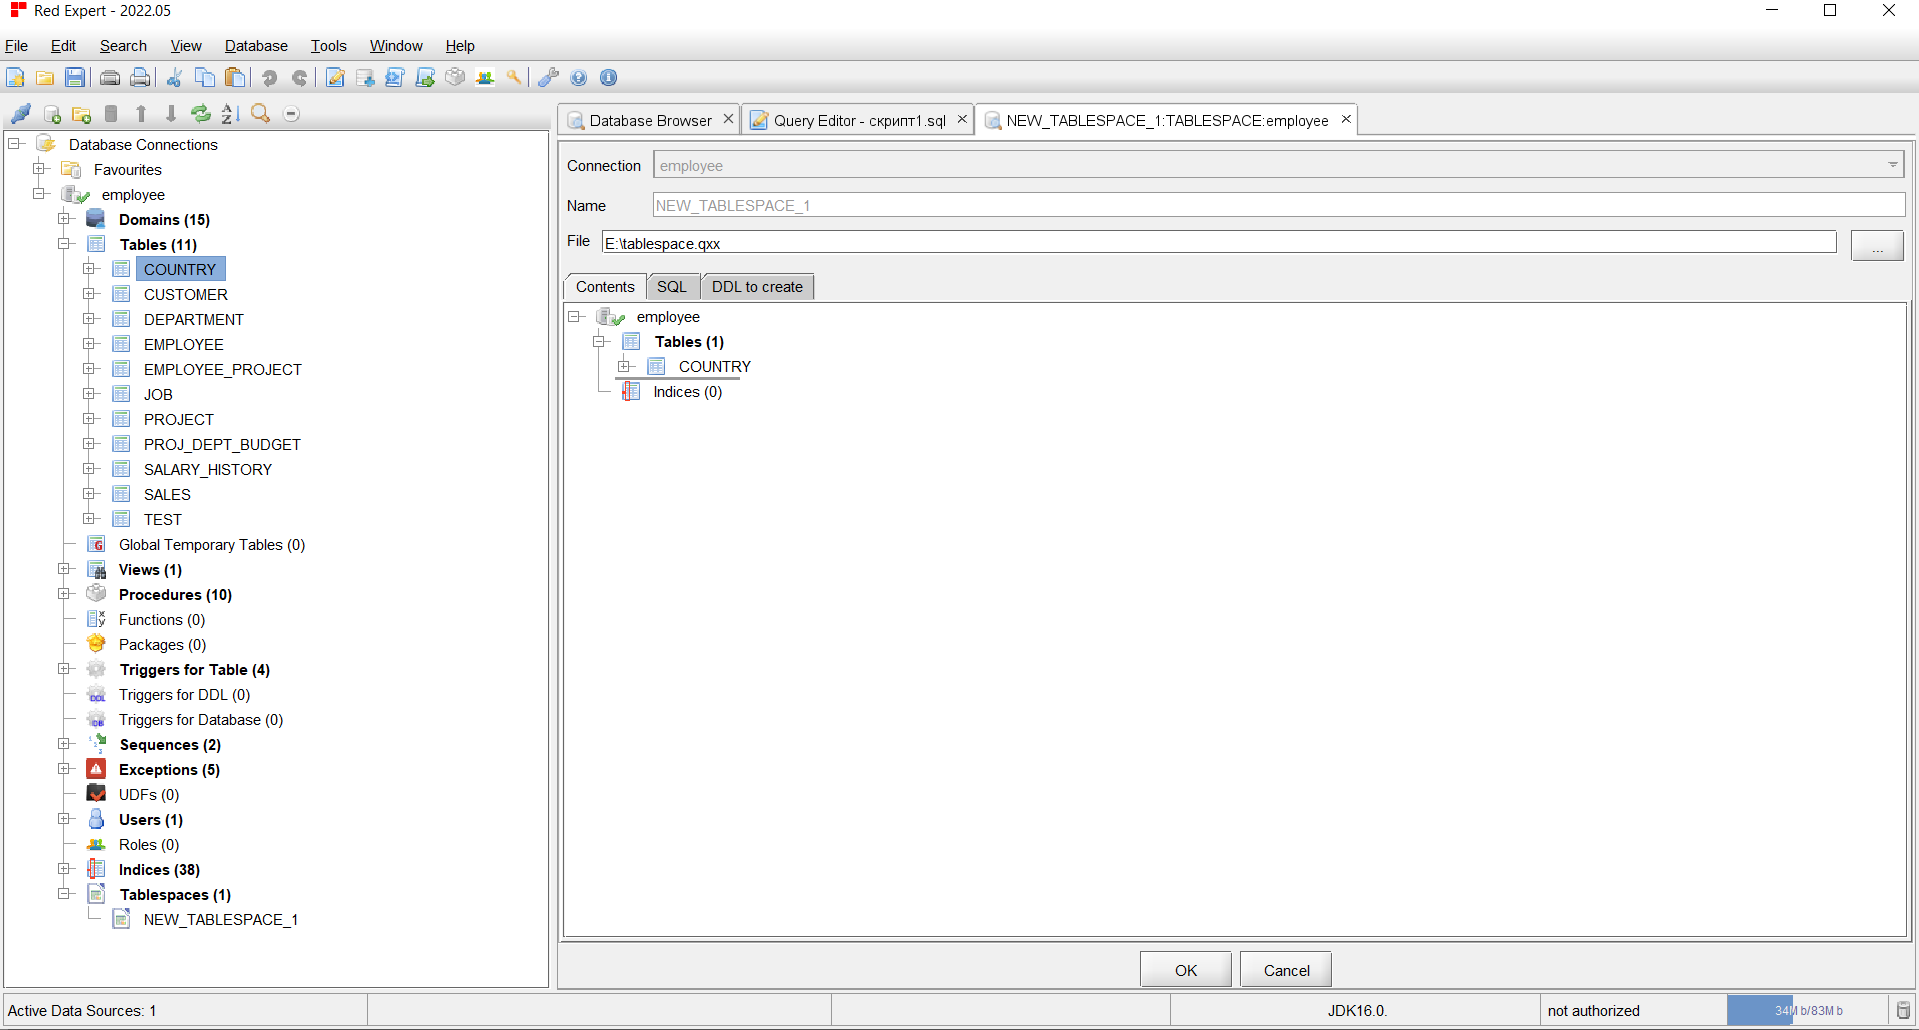Image resolution: width=1919 pixels, height=1030 pixels.
Task: Open Preferences with the wrench icon
Action: pyautogui.click(x=548, y=78)
